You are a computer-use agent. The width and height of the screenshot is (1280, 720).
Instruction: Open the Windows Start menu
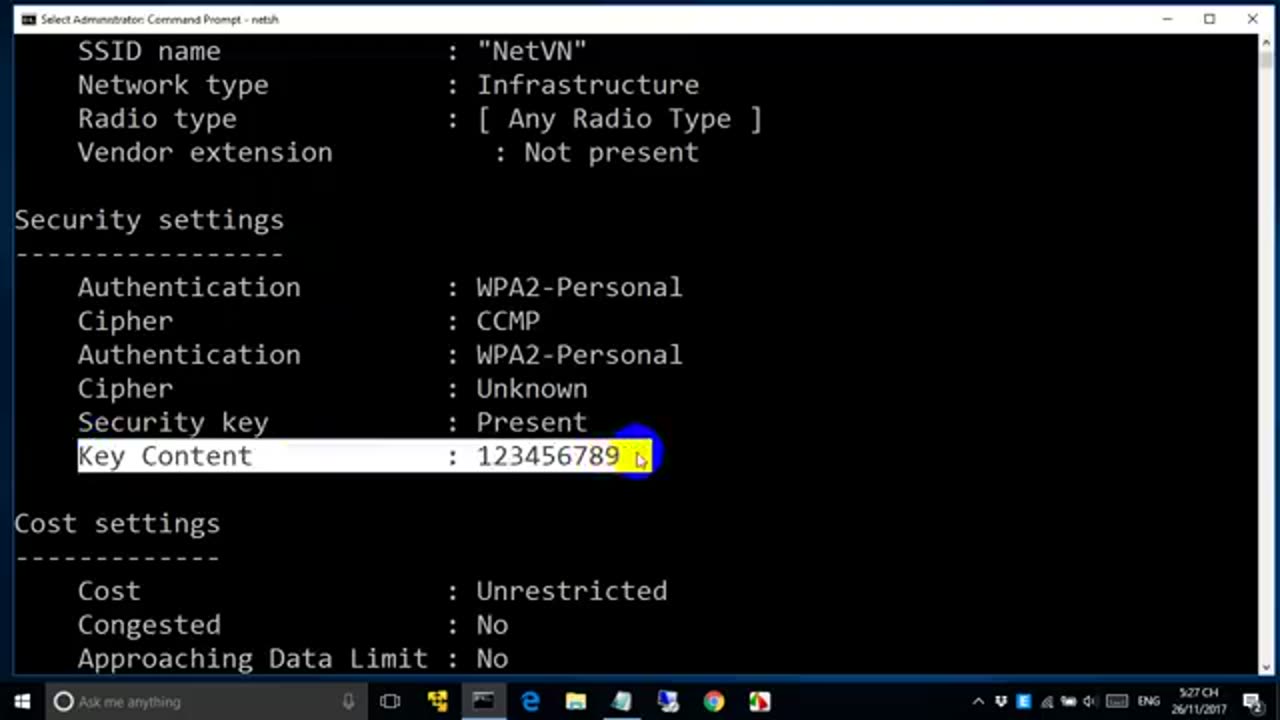tap(22, 702)
